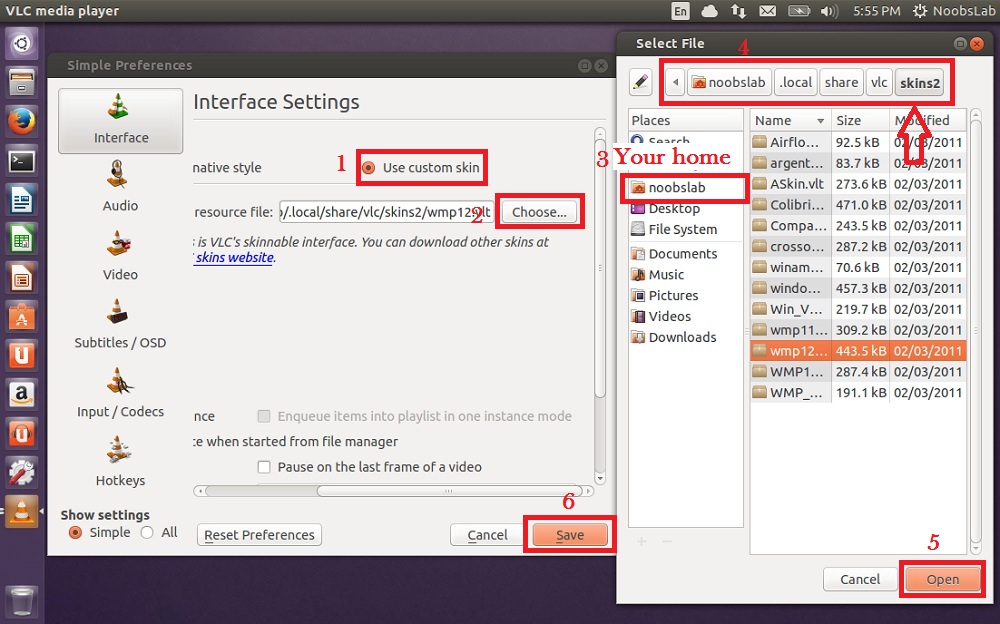Select Desktop in Places
The height and width of the screenshot is (624, 1000).
coord(686,209)
